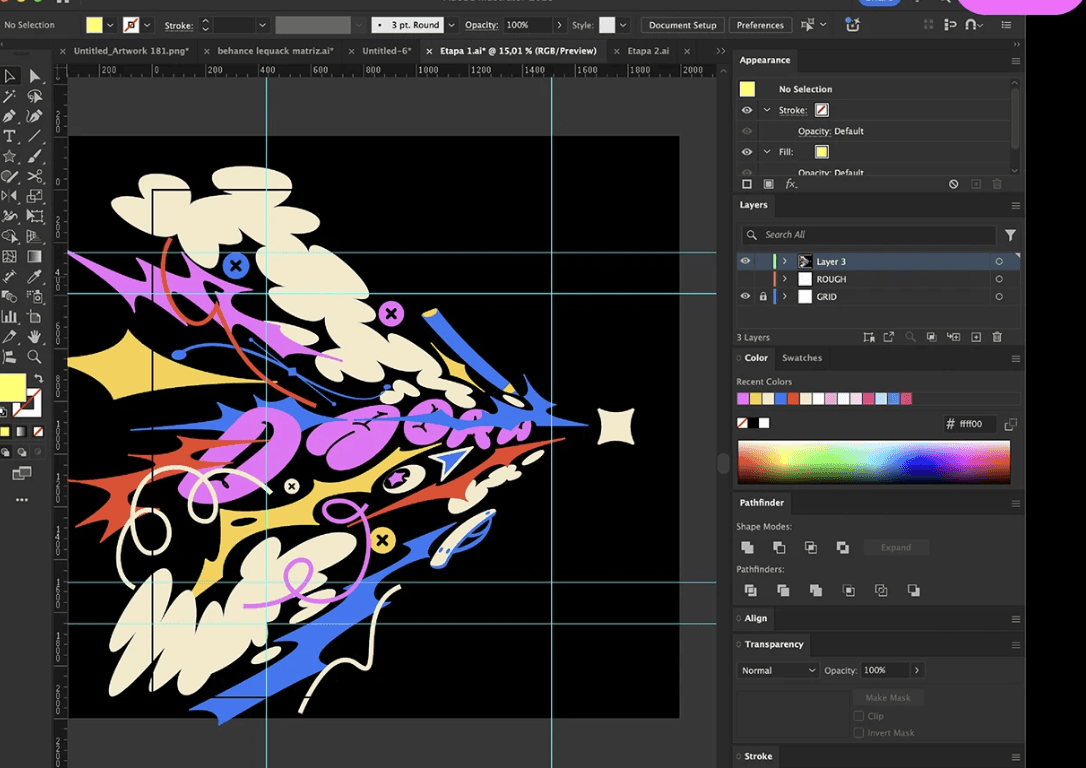Select the Type tool
The image size is (1086, 768).
click(x=10, y=136)
